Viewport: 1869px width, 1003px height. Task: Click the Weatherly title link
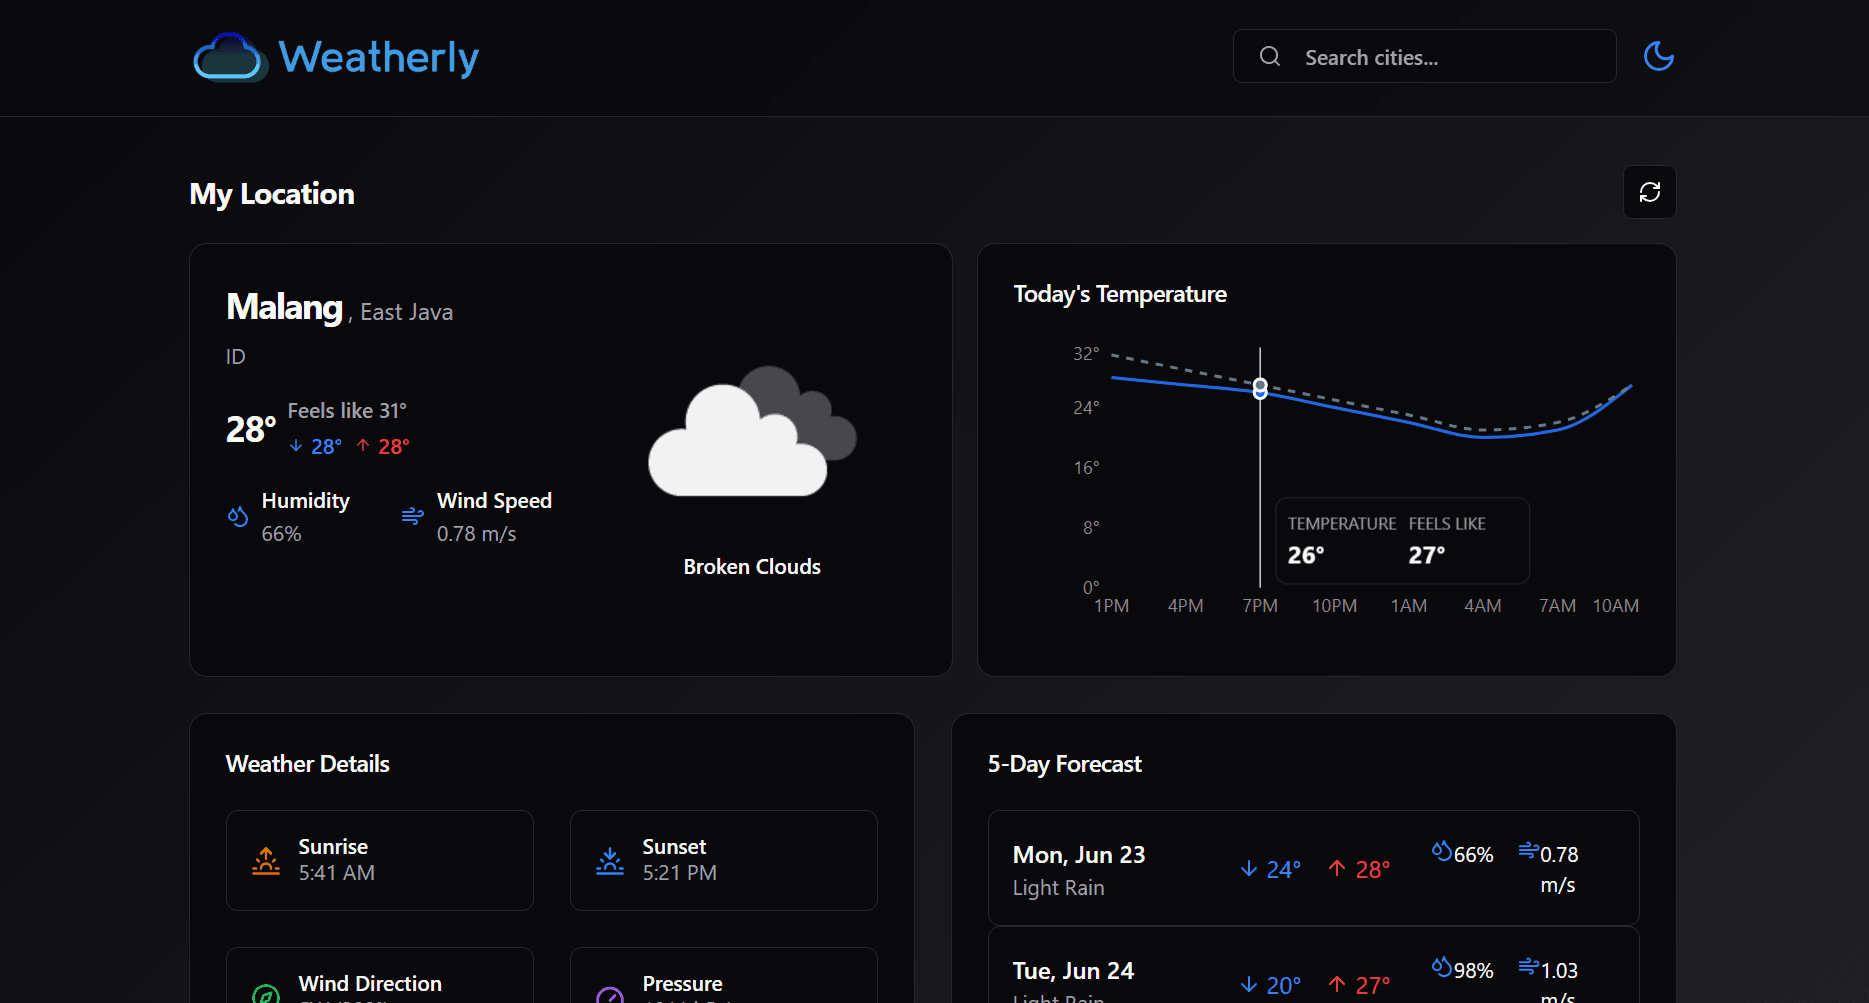378,57
